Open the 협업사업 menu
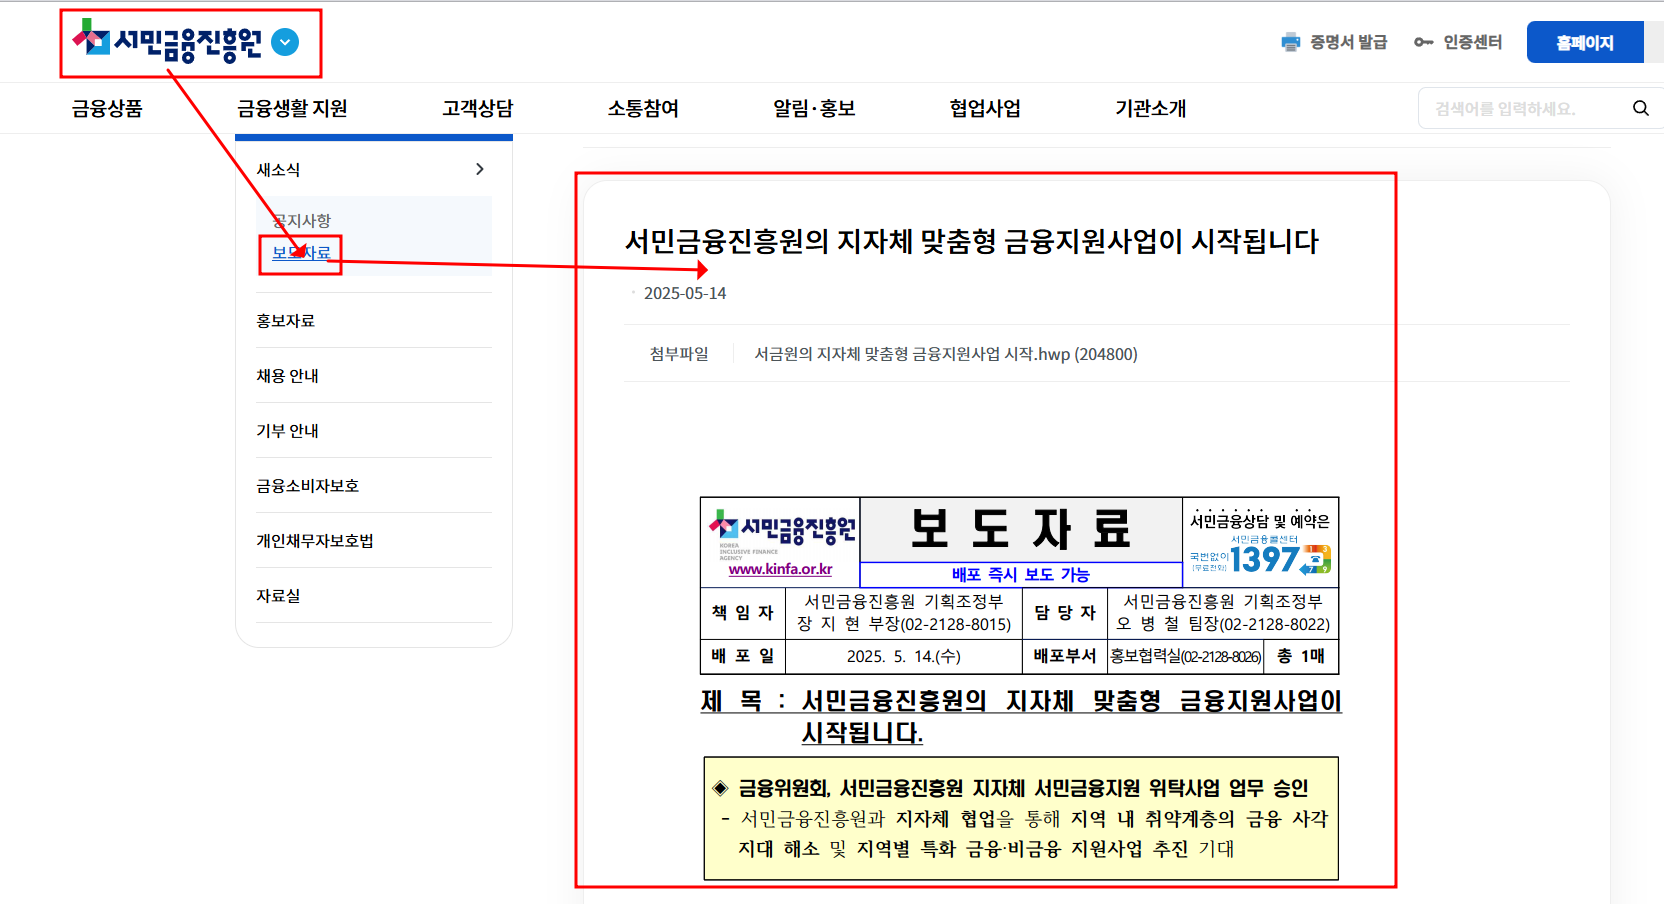Image resolution: width=1664 pixels, height=904 pixels. [x=985, y=108]
